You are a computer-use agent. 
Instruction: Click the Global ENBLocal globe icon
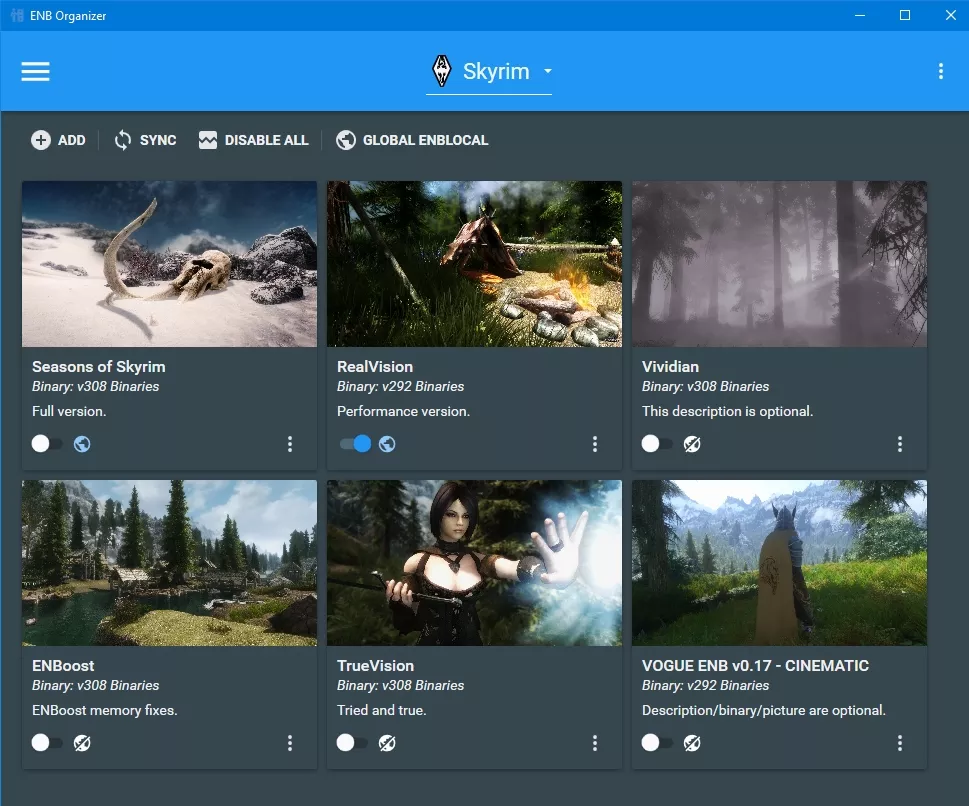(345, 140)
